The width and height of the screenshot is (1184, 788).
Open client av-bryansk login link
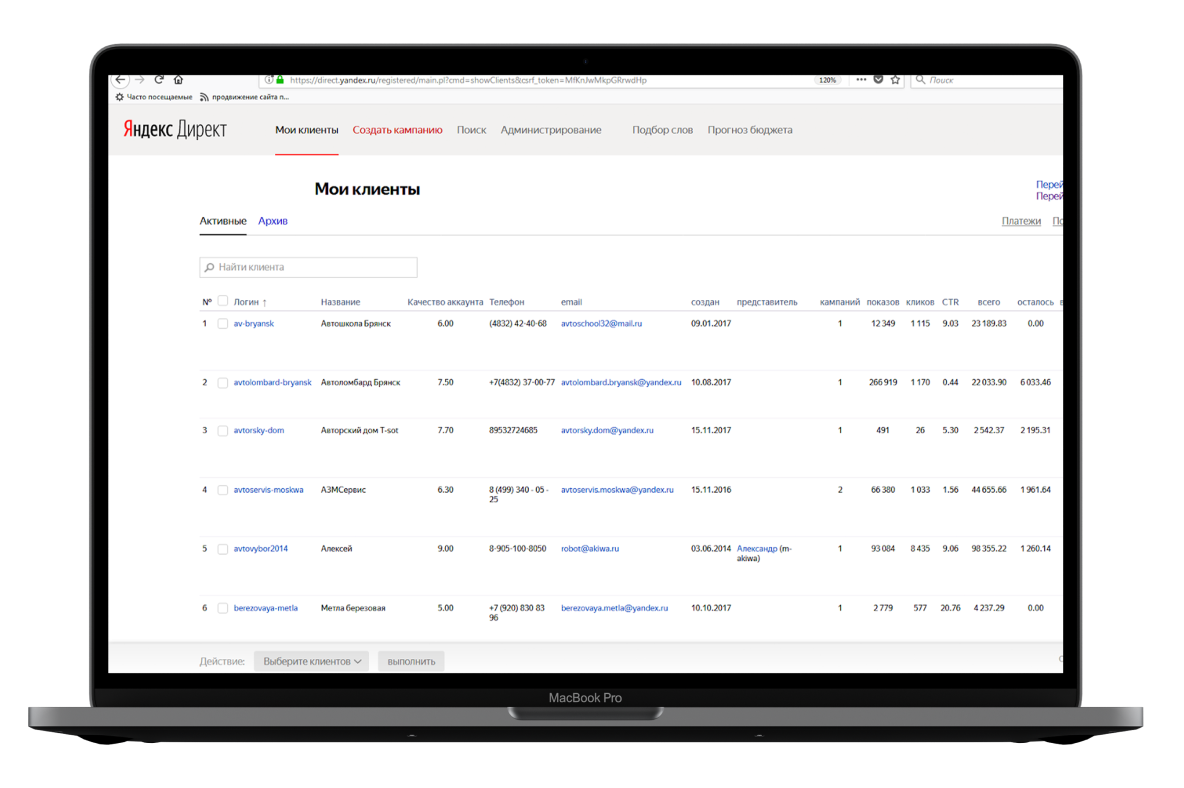click(x=254, y=323)
